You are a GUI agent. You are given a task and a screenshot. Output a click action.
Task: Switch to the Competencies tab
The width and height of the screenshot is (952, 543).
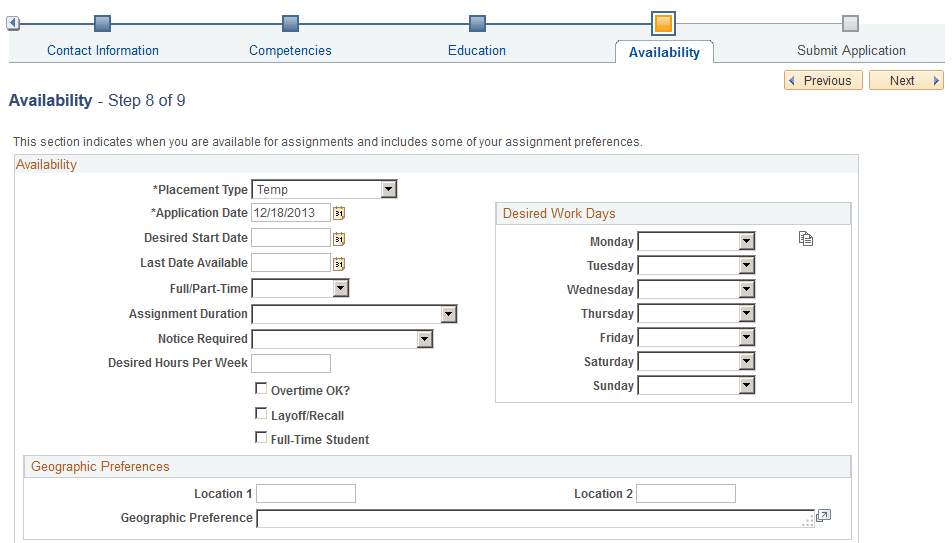(x=290, y=50)
